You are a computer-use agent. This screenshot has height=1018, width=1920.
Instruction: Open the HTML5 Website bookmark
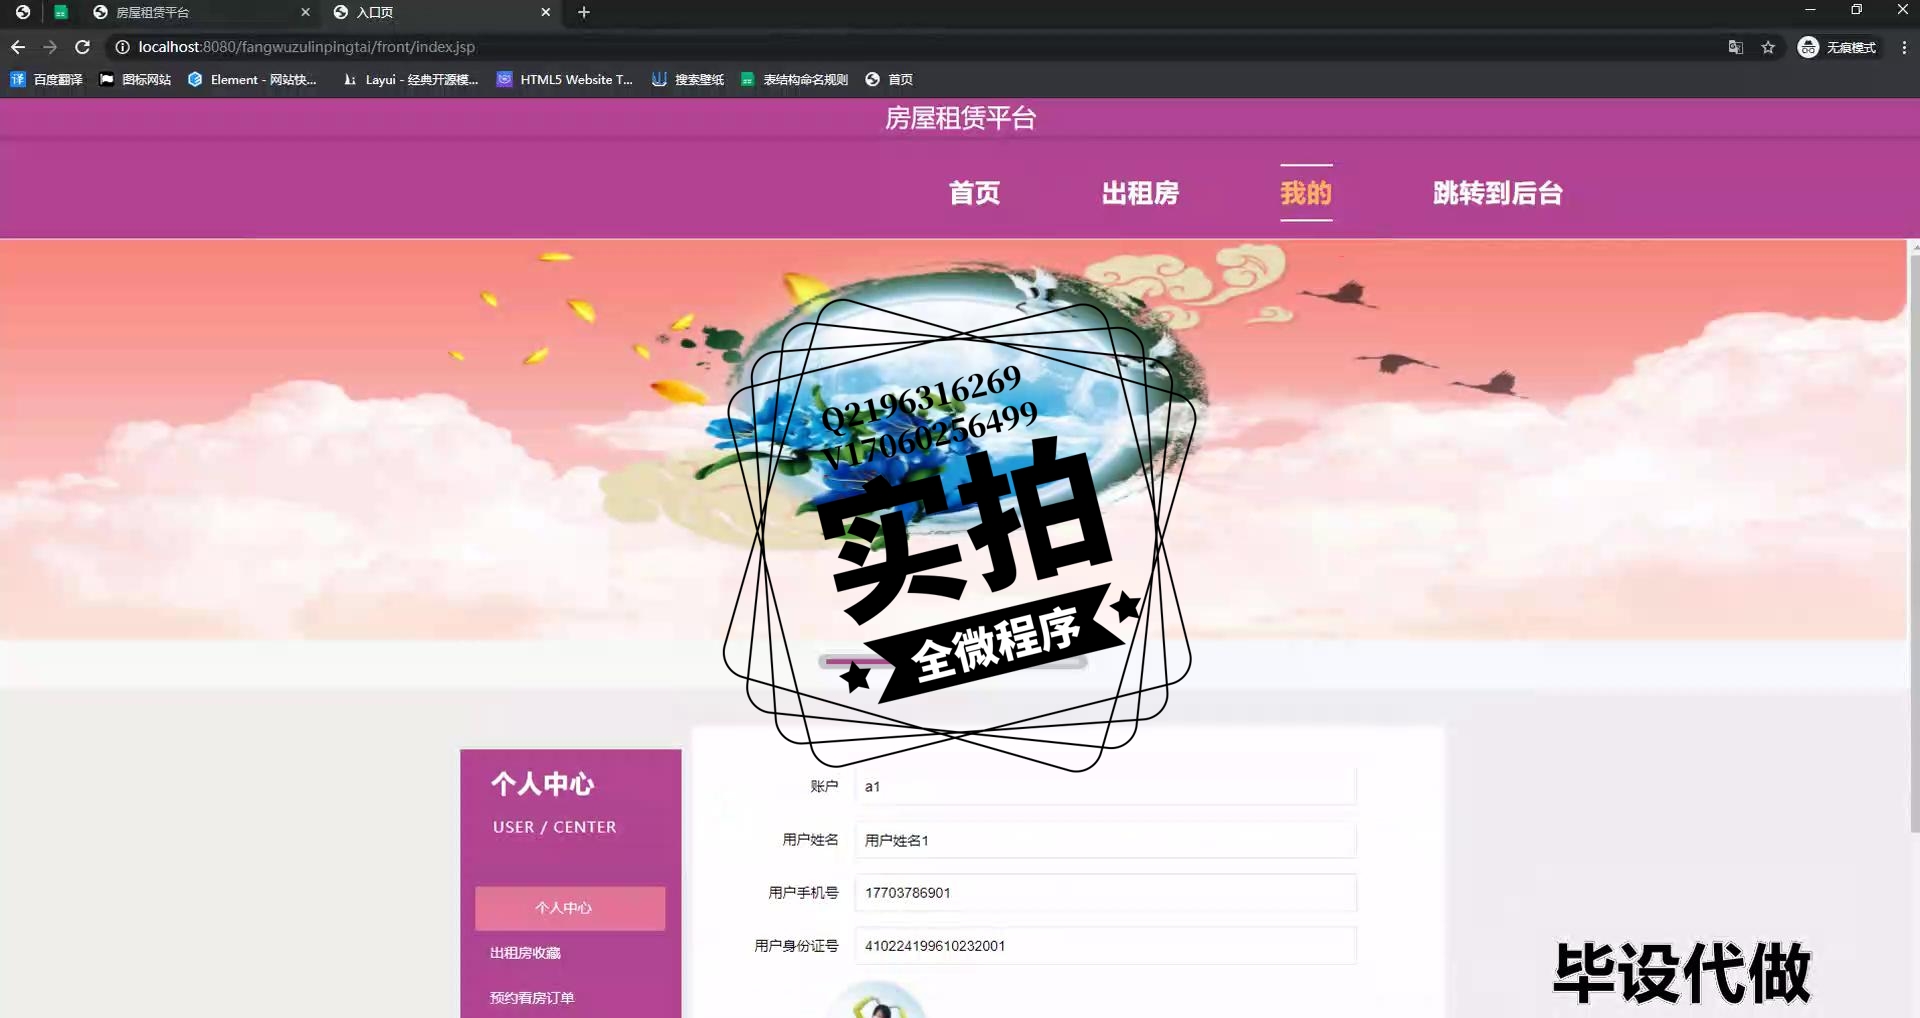(565, 79)
